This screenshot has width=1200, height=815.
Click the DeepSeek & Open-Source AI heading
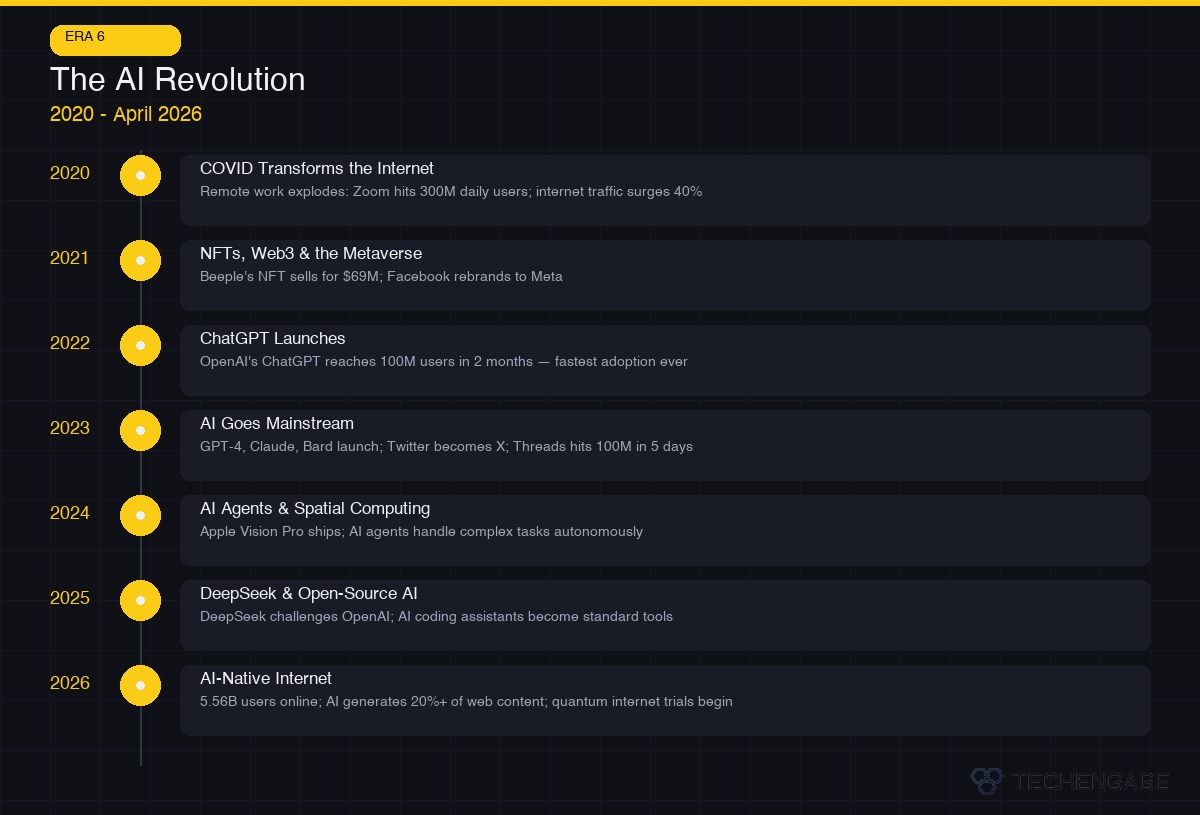pos(309,593)
